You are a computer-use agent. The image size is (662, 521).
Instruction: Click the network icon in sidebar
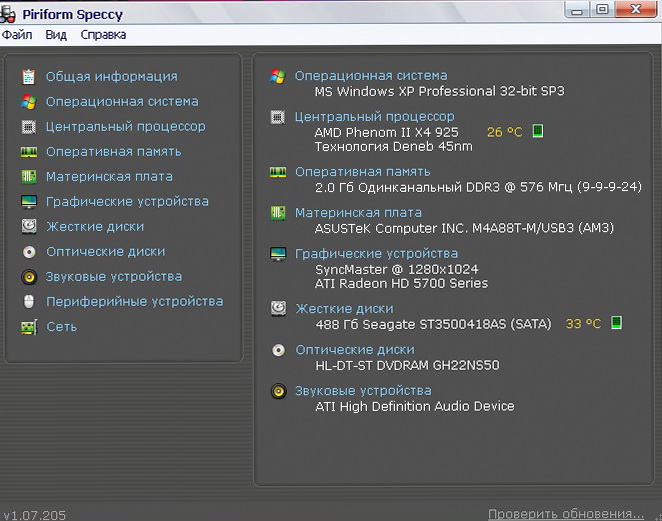28,327
